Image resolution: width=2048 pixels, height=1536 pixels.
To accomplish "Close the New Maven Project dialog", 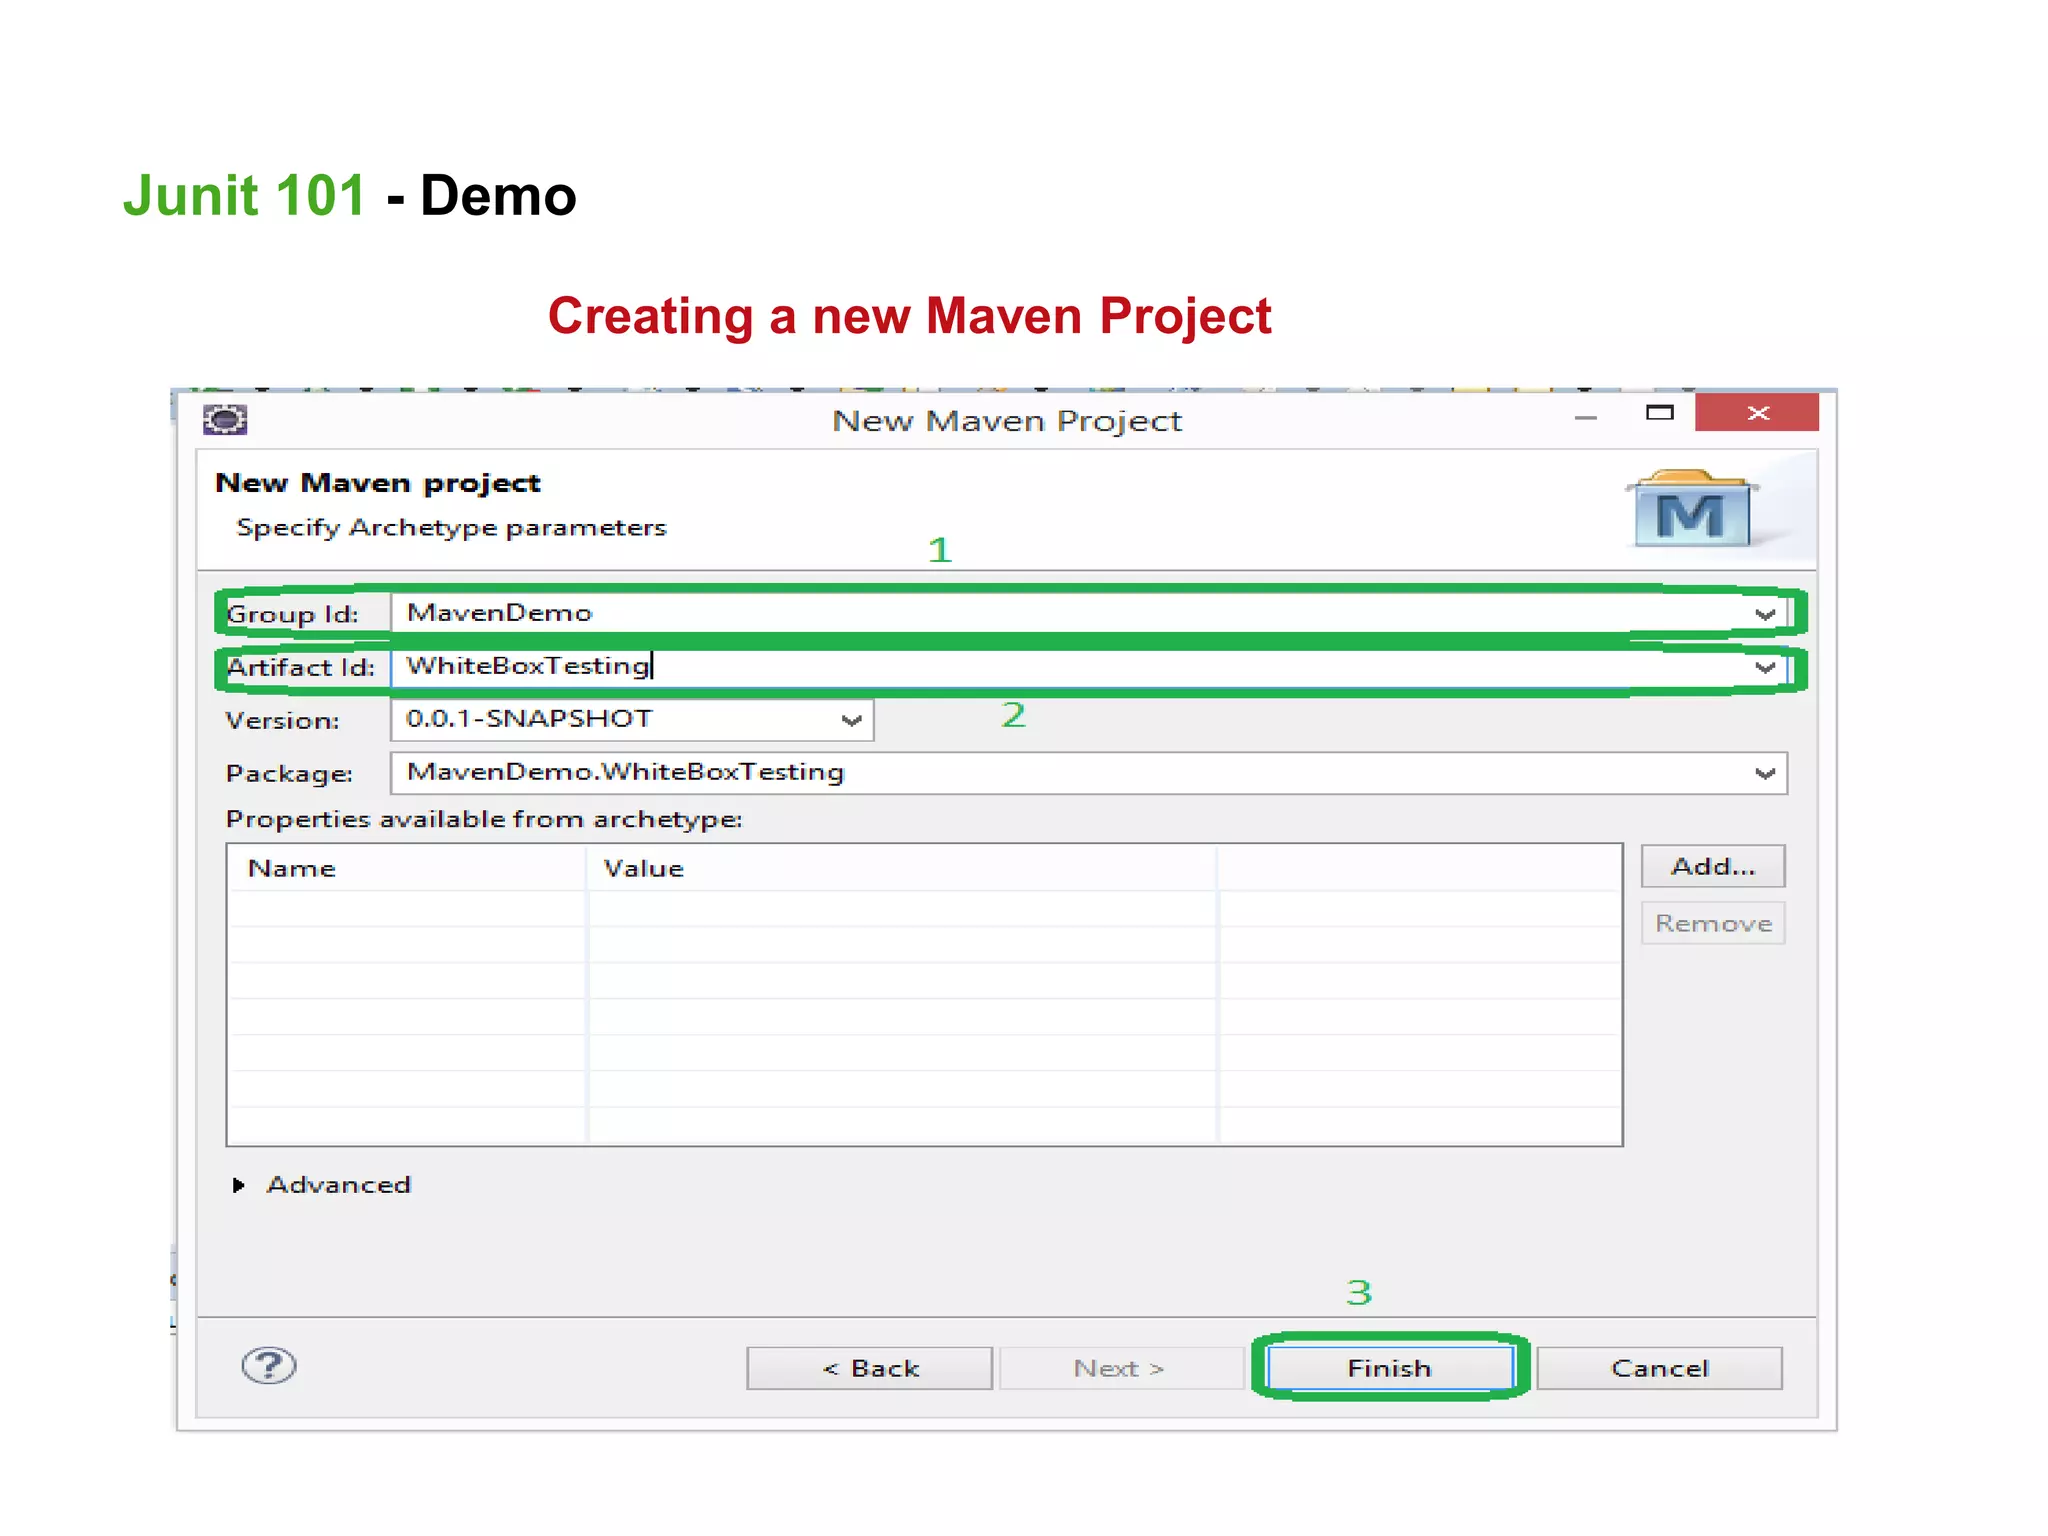I will 1757,413.
